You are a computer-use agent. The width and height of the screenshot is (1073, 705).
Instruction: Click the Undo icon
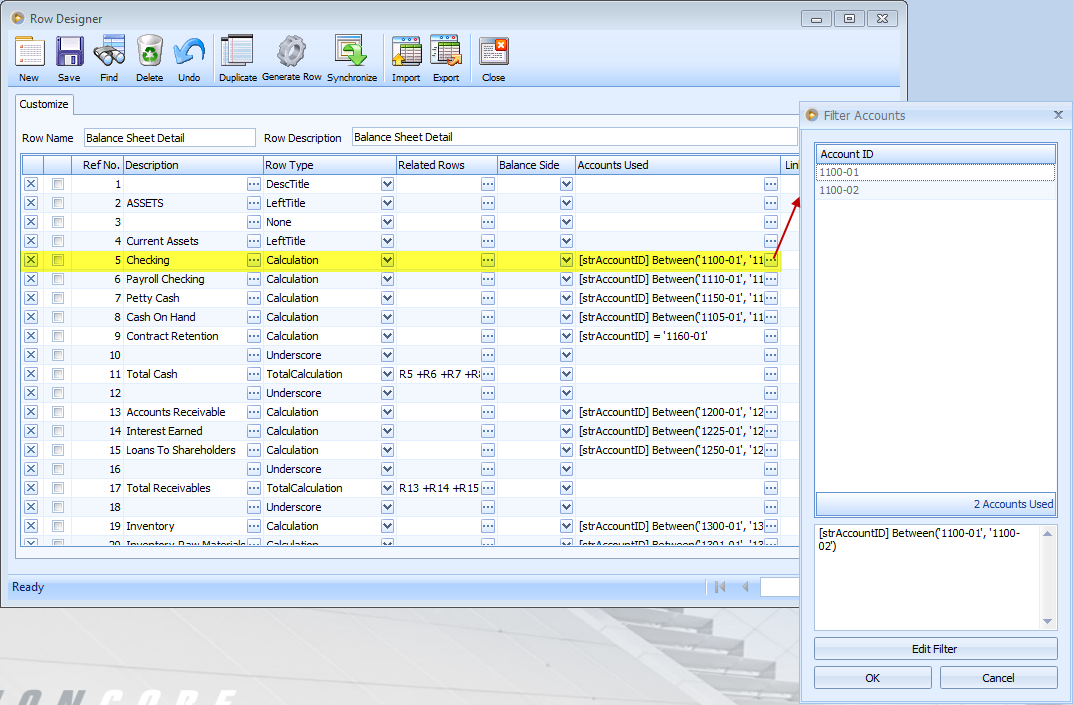189,57
